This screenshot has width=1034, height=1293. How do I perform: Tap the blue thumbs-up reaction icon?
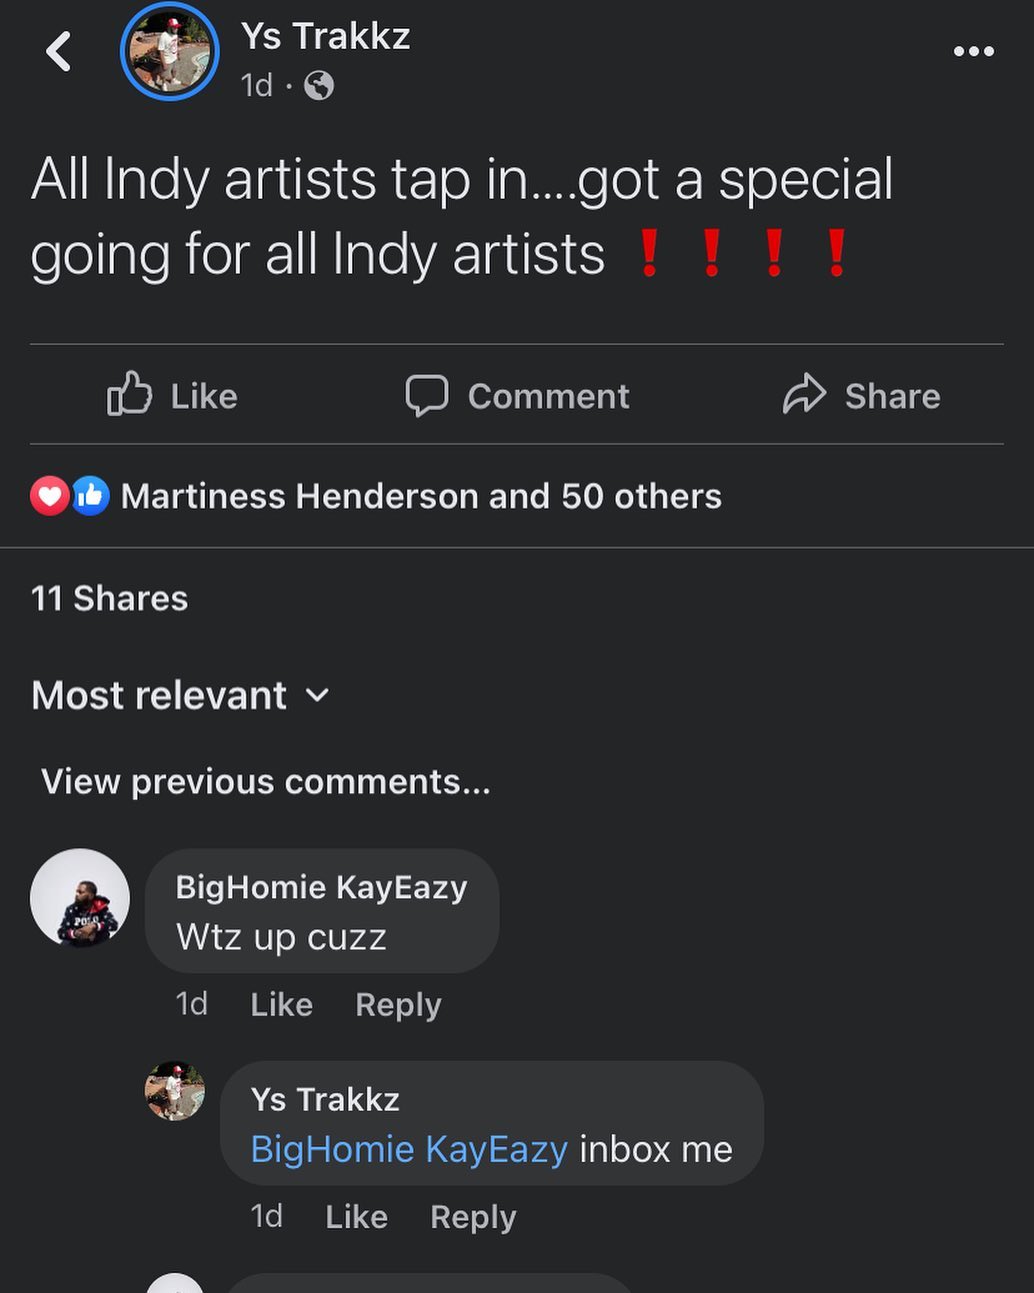click(90, 496)
